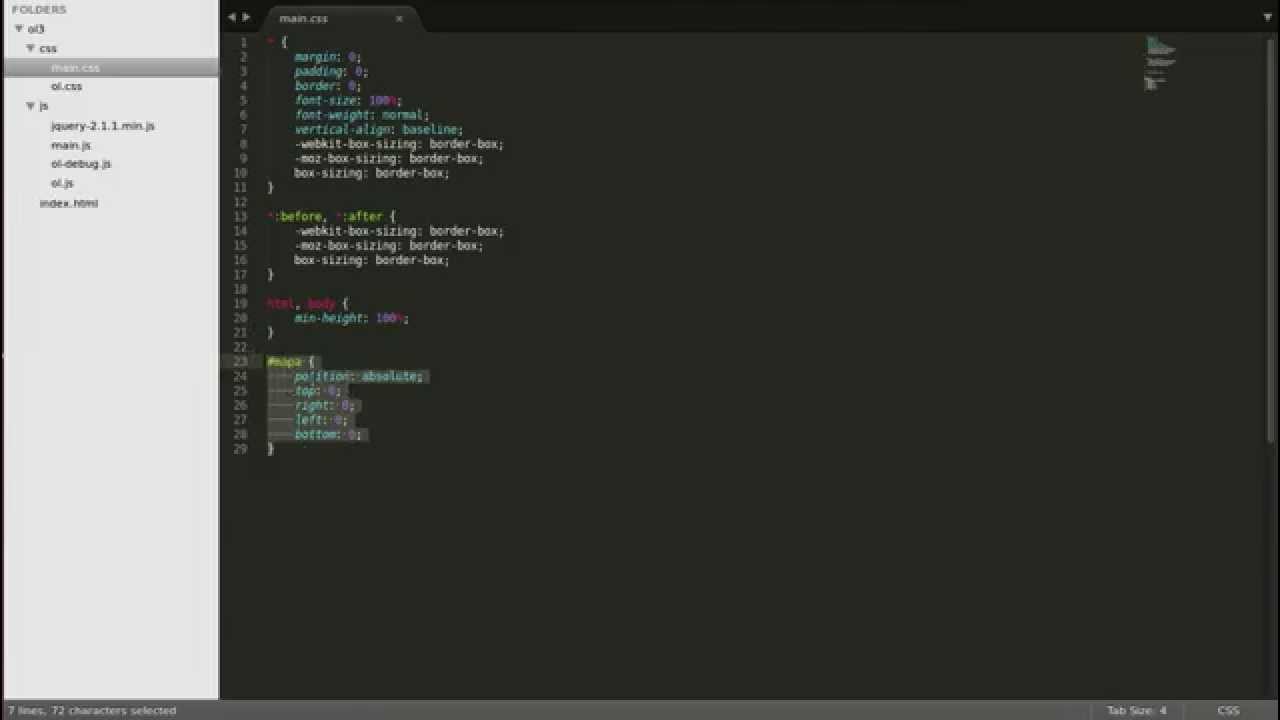Change Tab Size: 4 setting
The height and width of the screenshot is (720, 1280).
[1136, 710]
